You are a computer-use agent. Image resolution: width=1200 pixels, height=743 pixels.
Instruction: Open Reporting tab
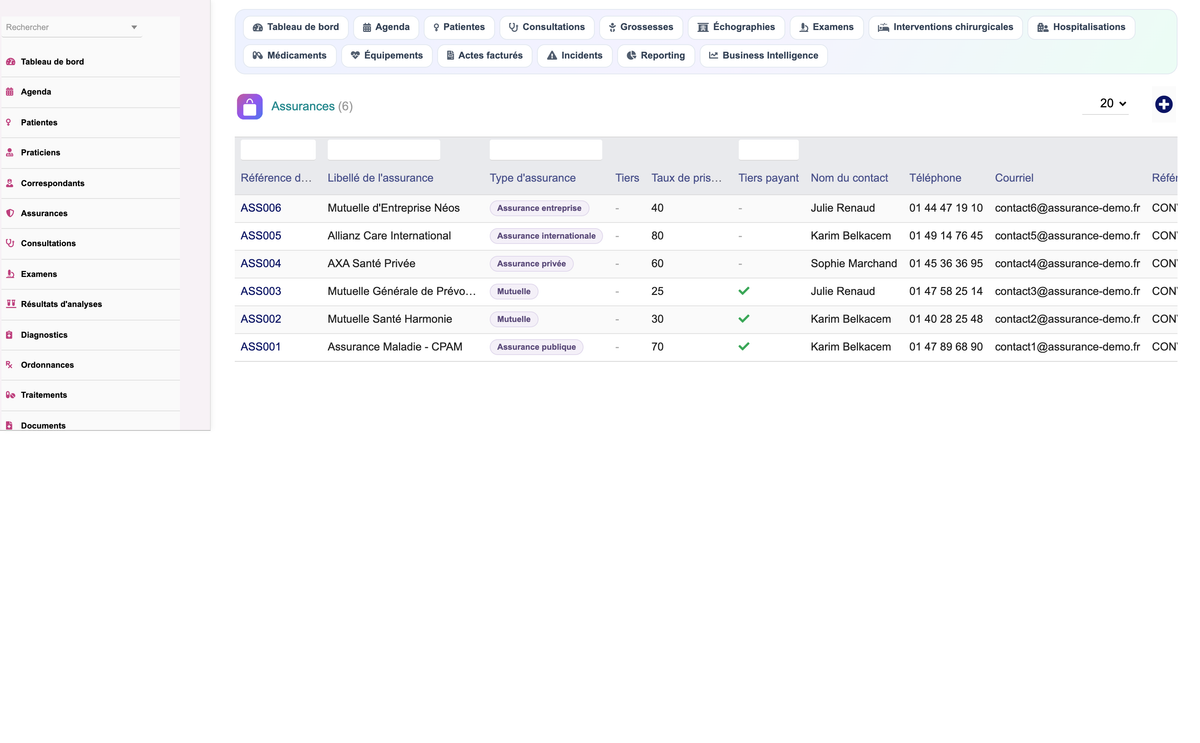pyautogui.click(x=656, y=55)
